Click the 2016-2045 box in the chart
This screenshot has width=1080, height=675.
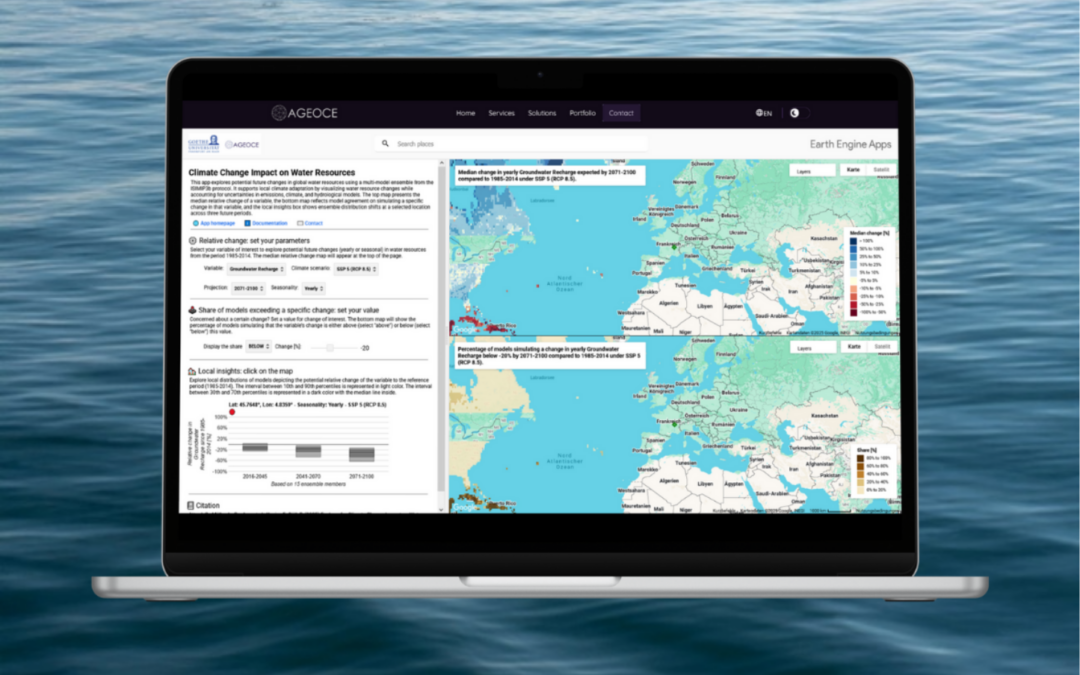click(255, 447)
